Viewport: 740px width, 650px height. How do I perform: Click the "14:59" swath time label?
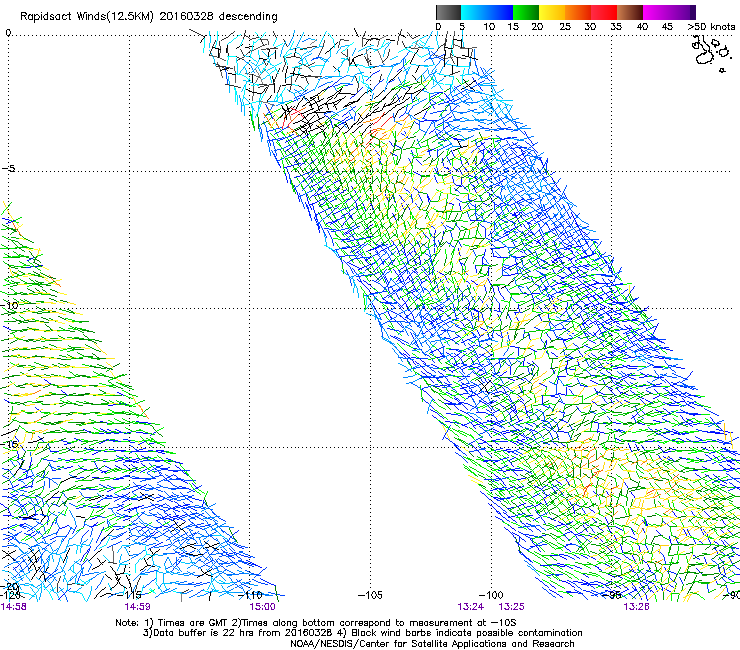tap(137, 607)
